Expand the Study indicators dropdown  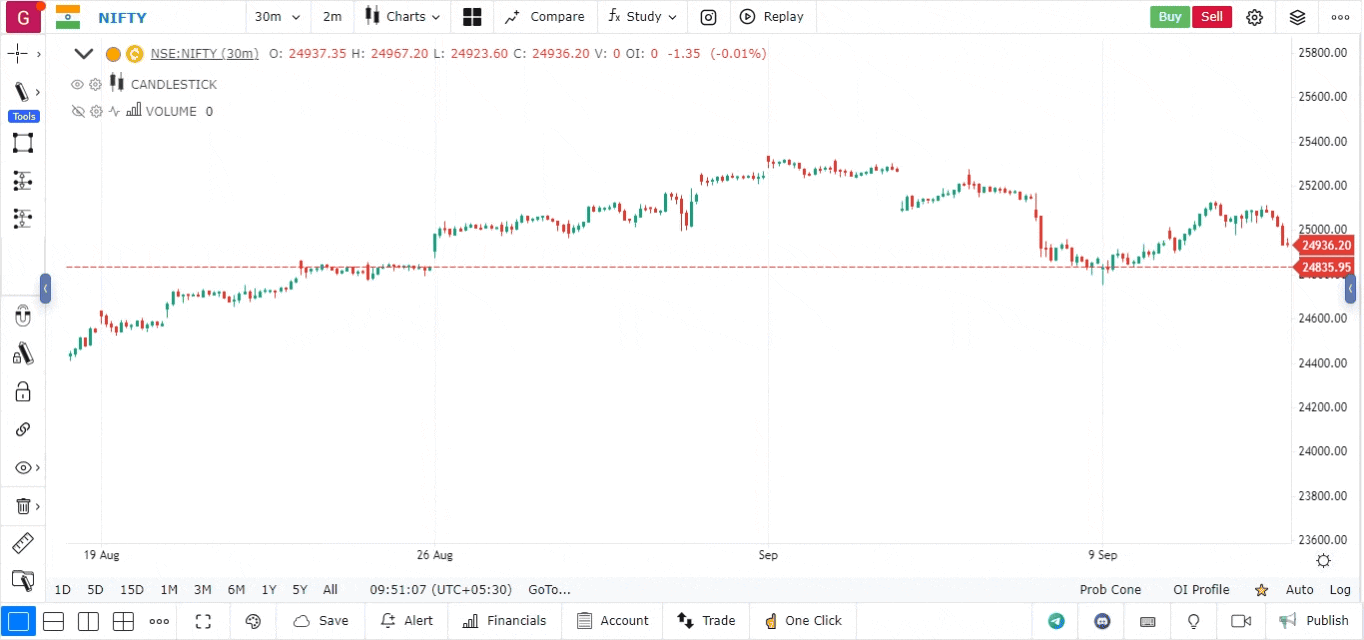point(643,17)
